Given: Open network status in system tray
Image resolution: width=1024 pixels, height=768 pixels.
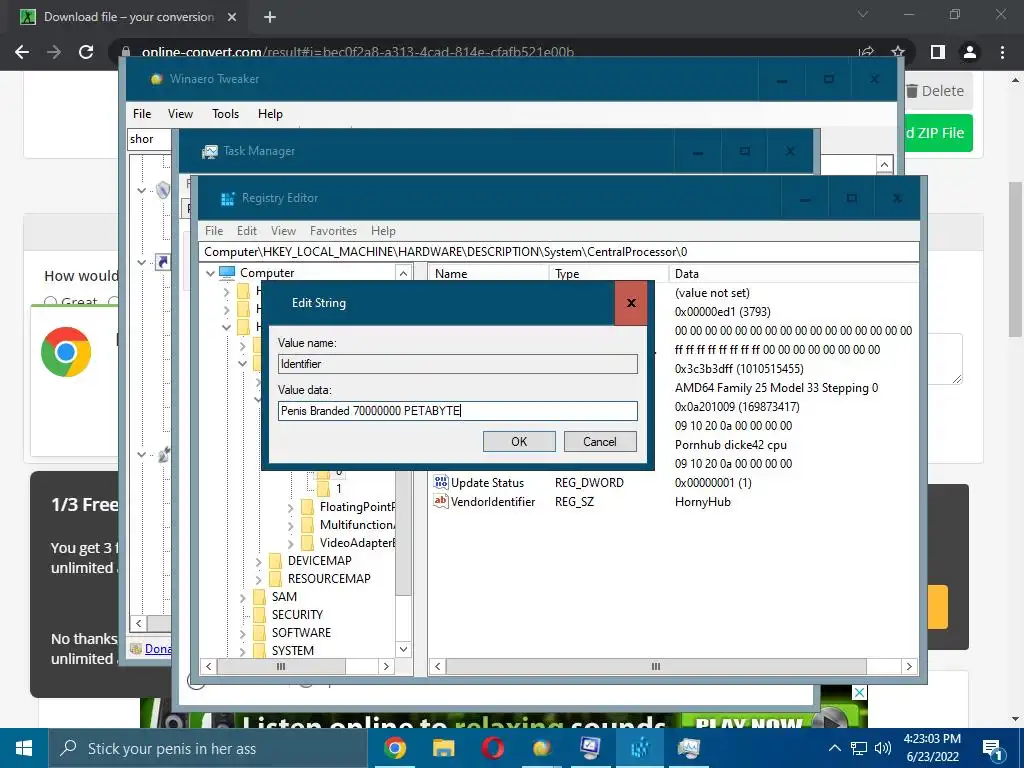Looking at the screenshot, I should click(859, 748).
